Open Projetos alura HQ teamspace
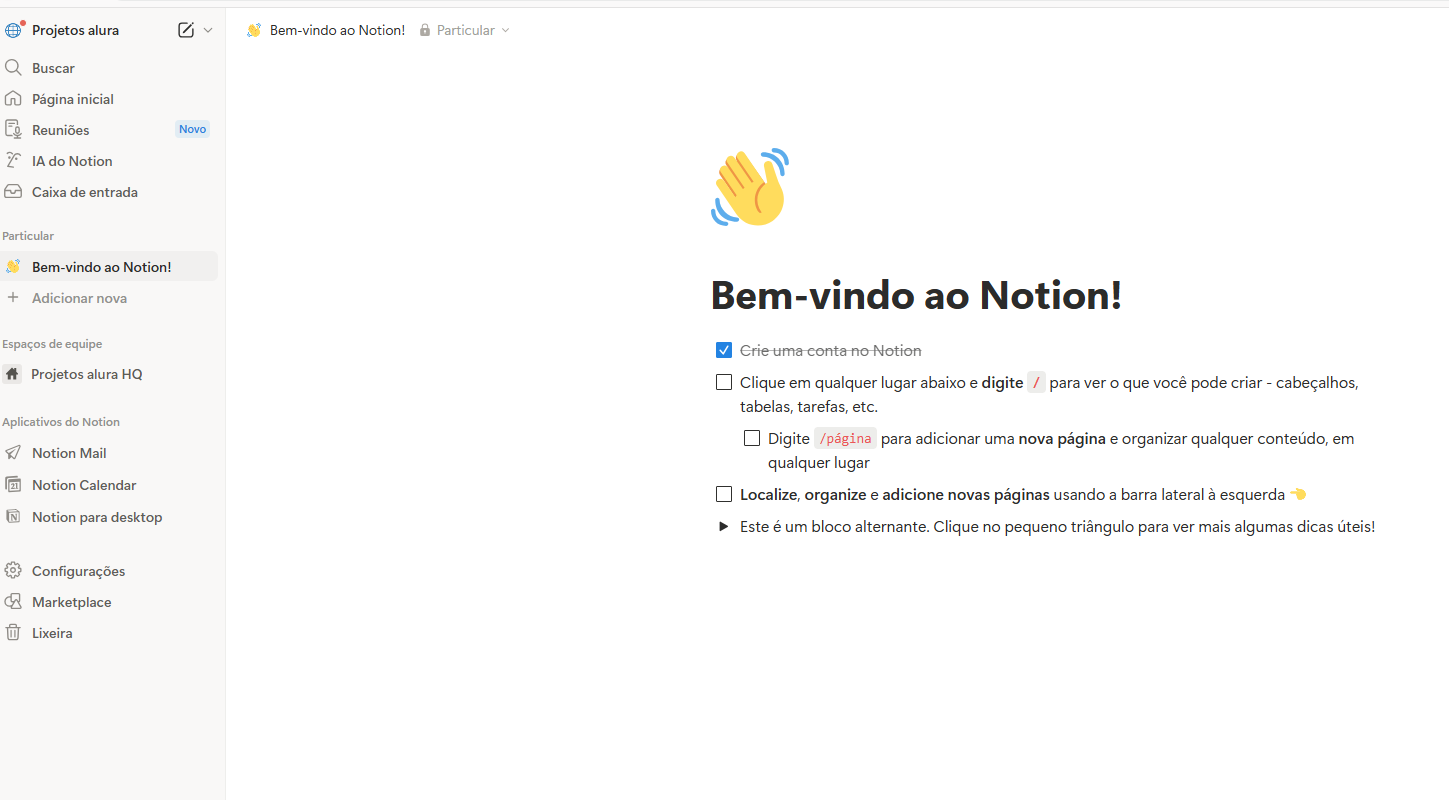 coord(86,373)
